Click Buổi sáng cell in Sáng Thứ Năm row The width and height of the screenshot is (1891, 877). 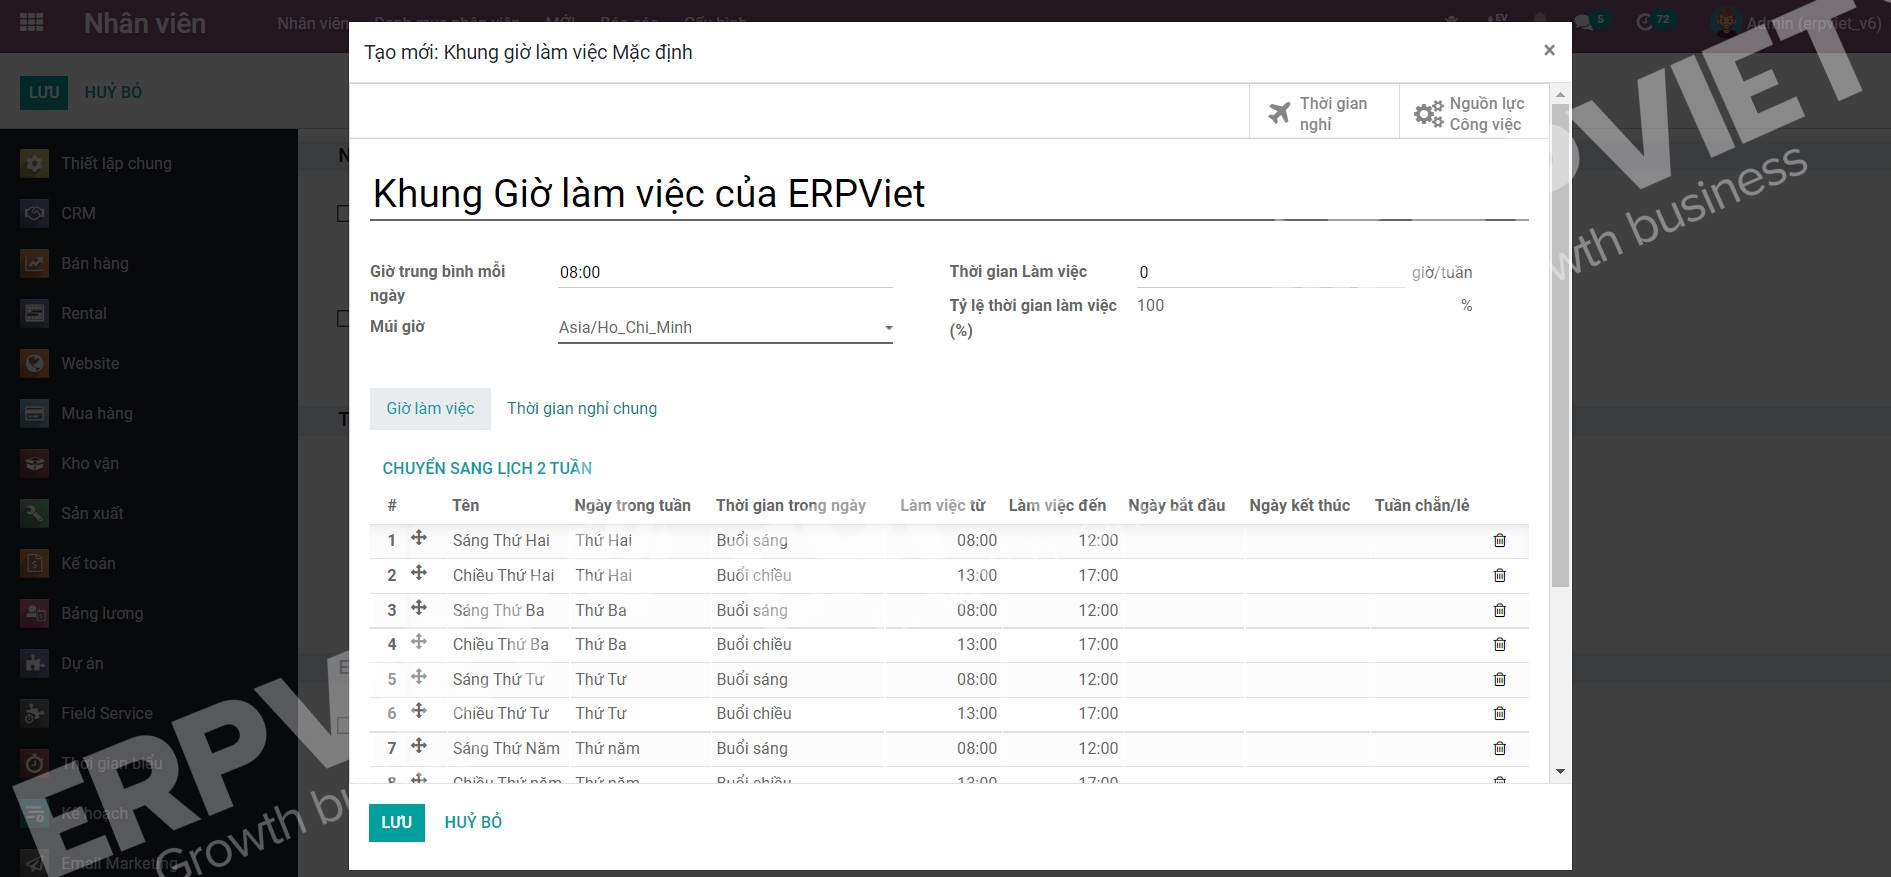click(752, 748)
